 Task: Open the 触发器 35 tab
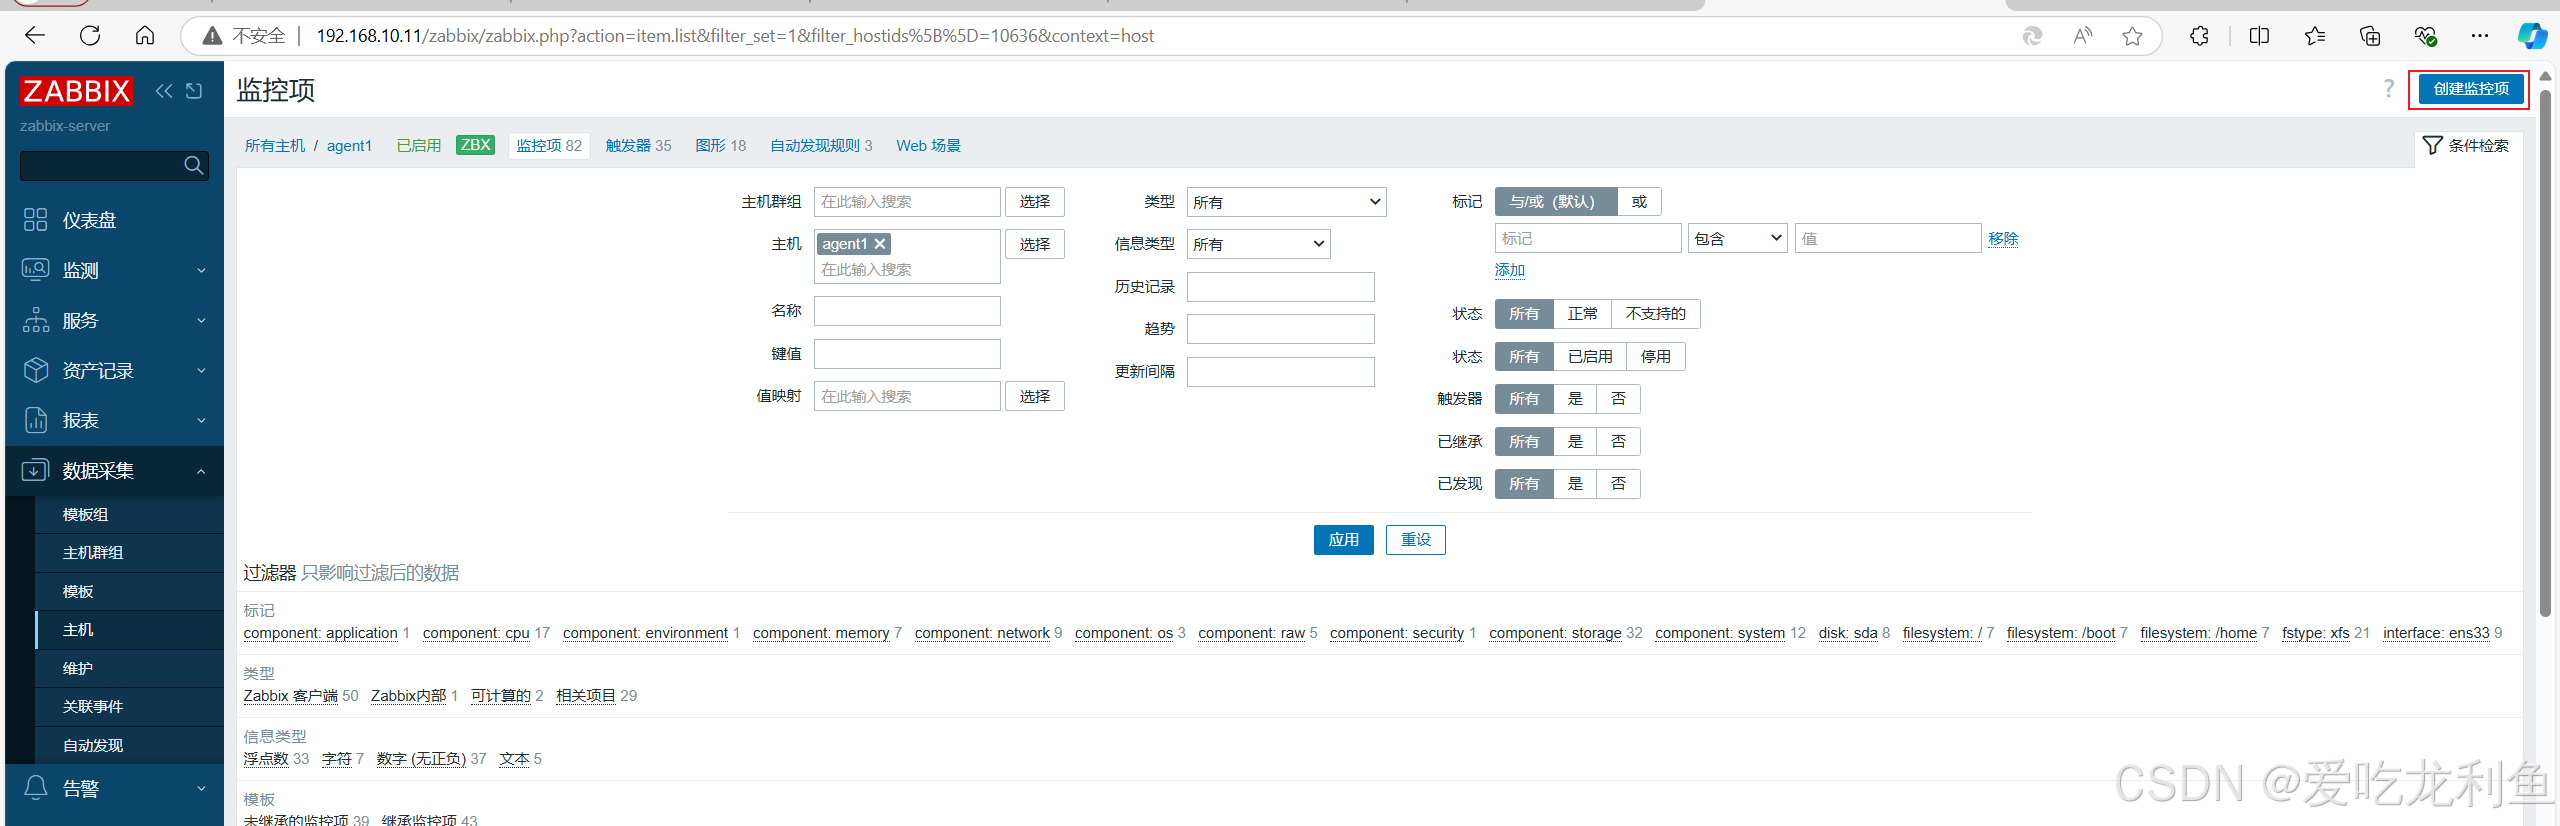[x=638, y=146]
